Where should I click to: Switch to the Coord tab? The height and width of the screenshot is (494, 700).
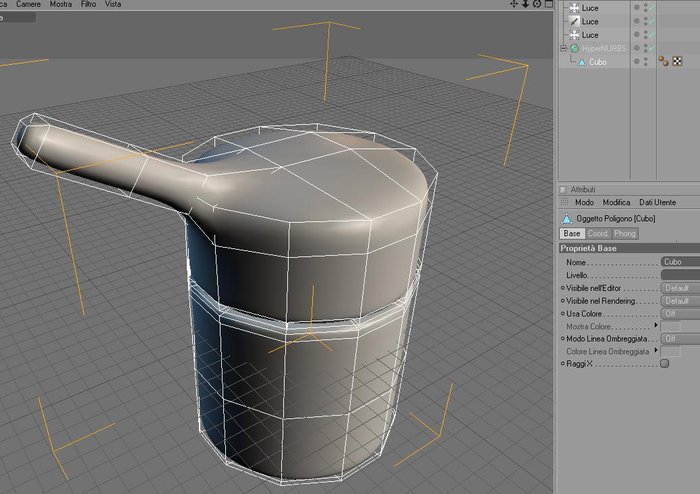597,233
